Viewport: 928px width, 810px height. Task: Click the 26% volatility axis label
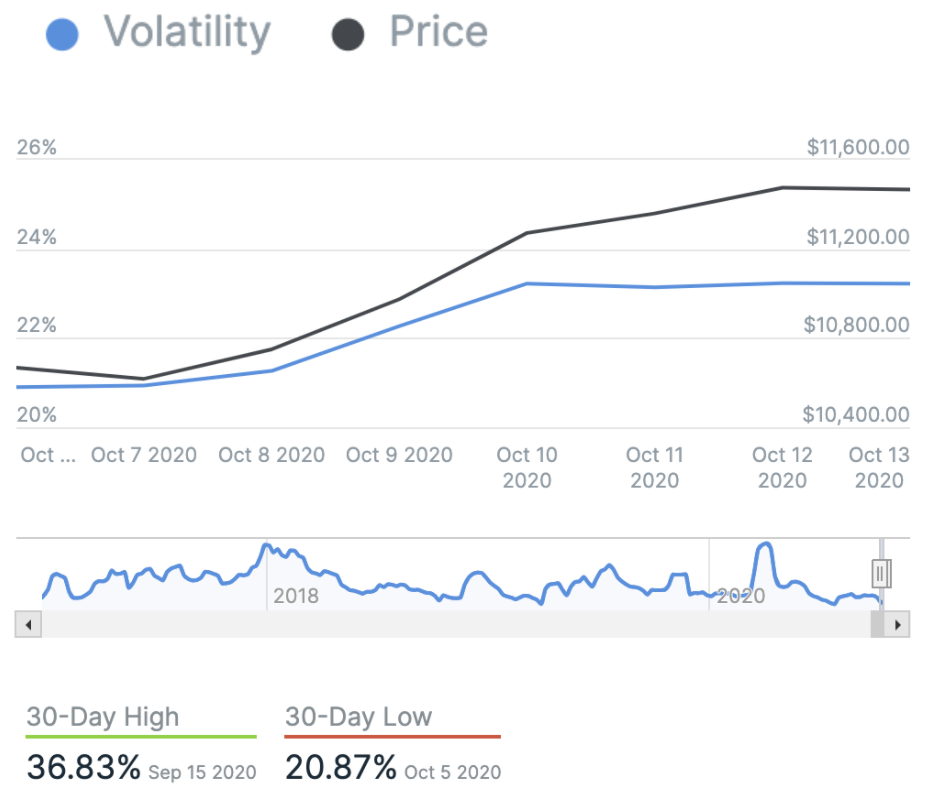tap(37, 148)
